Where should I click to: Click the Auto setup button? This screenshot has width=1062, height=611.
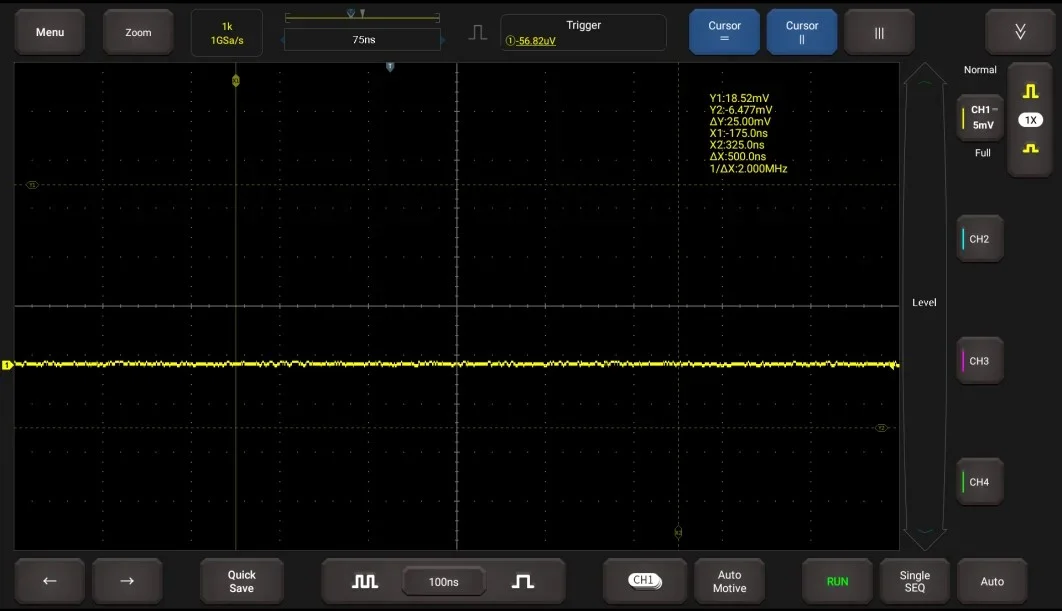(992, 581)
